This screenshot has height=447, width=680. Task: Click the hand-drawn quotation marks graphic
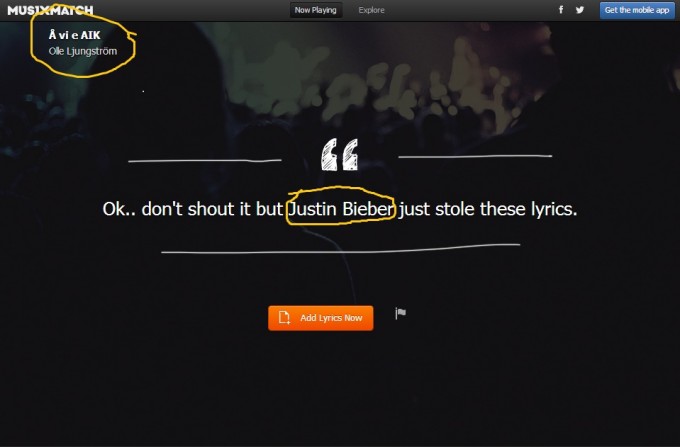click(x=340, y=154)
